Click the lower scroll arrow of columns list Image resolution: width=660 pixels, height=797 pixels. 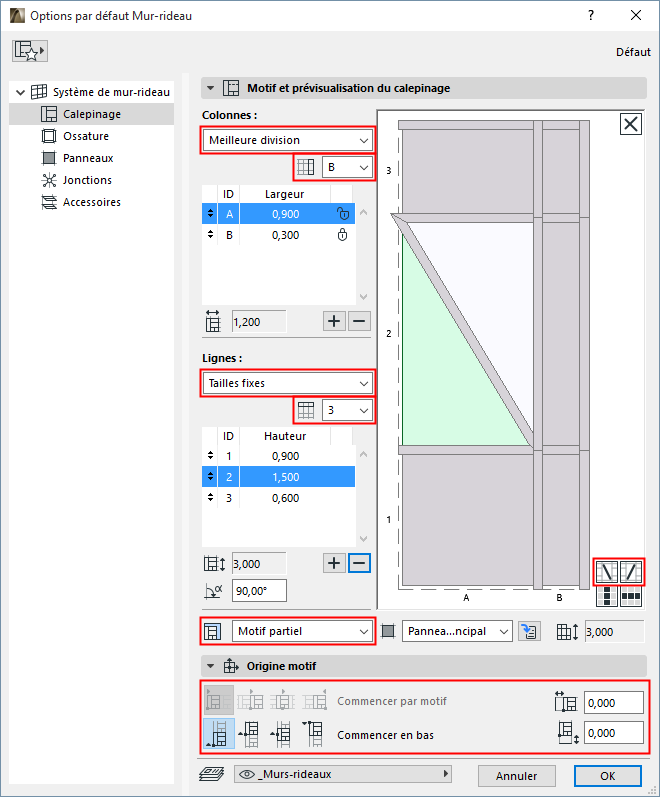[x=363, y=297]
